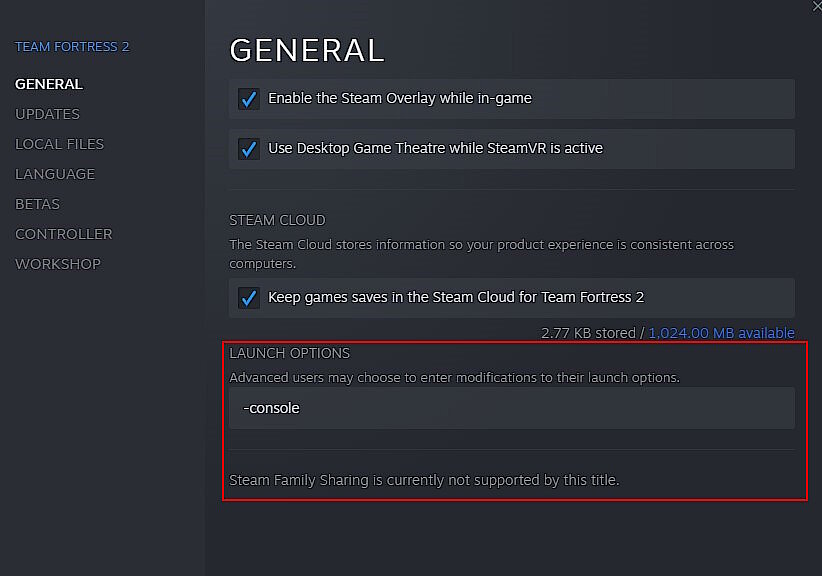Viewport: 822px width, 576px height.
Task: Click the Steam Overlay blue checkmark
Action: tap(249, 98)
